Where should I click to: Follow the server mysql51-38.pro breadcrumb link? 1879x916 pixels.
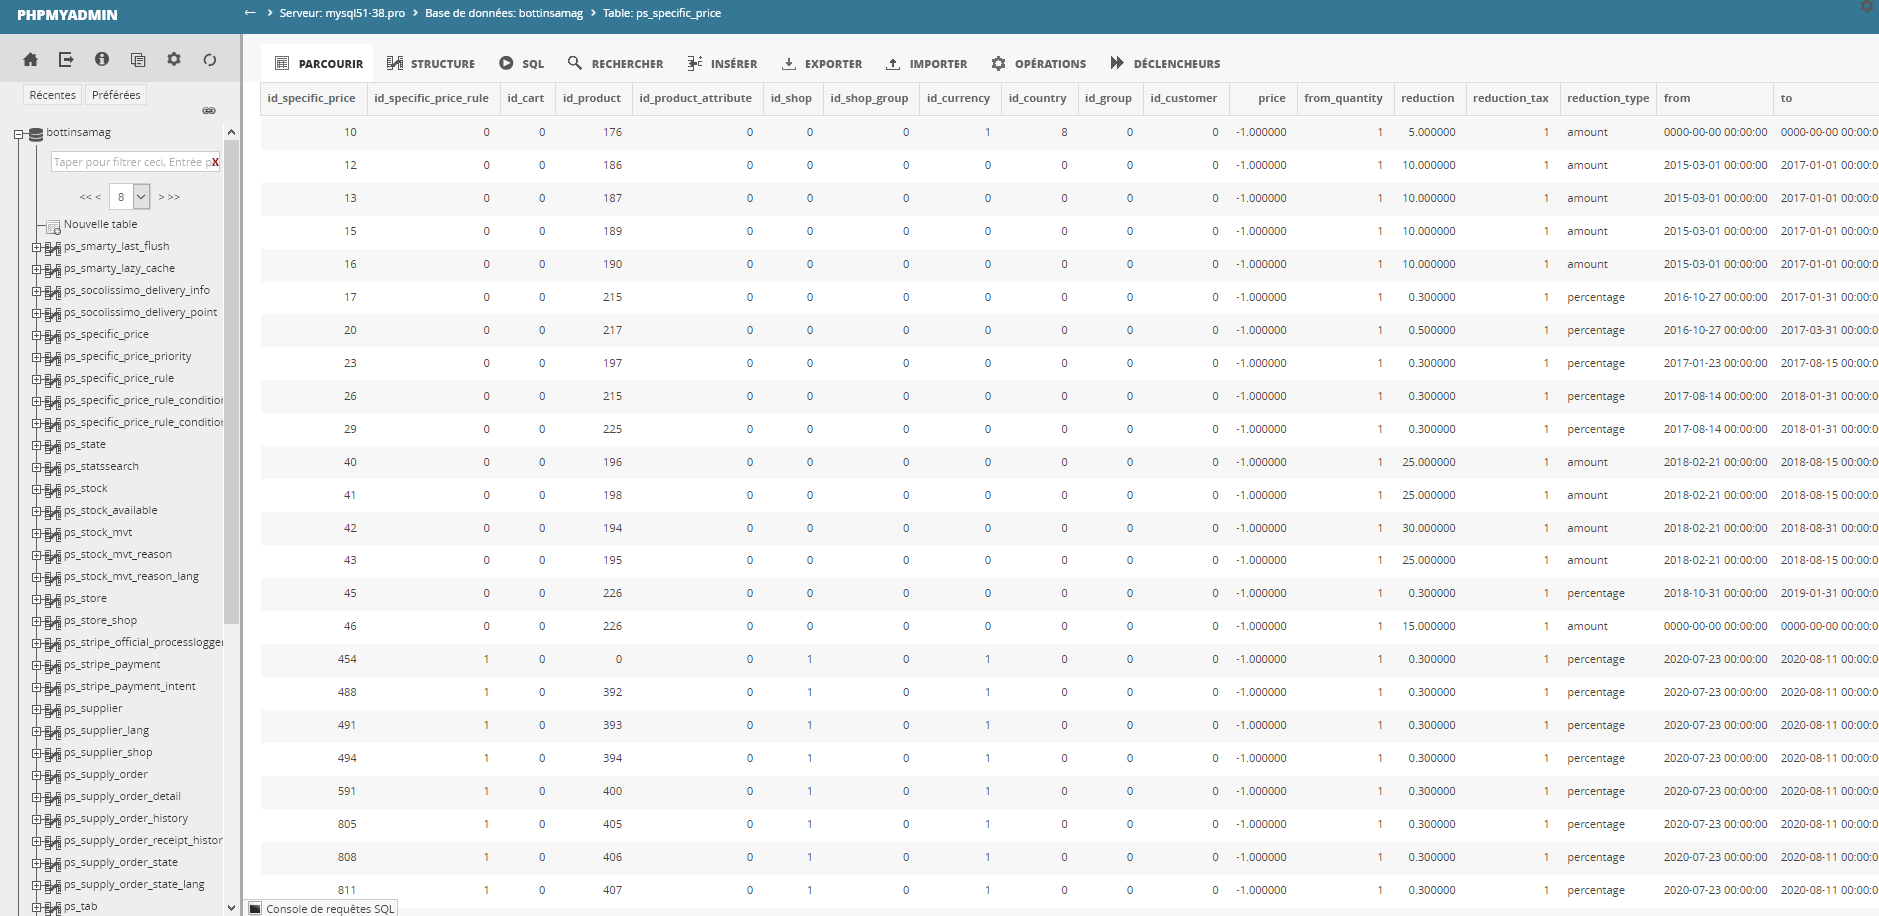click(x=342, y=13)
